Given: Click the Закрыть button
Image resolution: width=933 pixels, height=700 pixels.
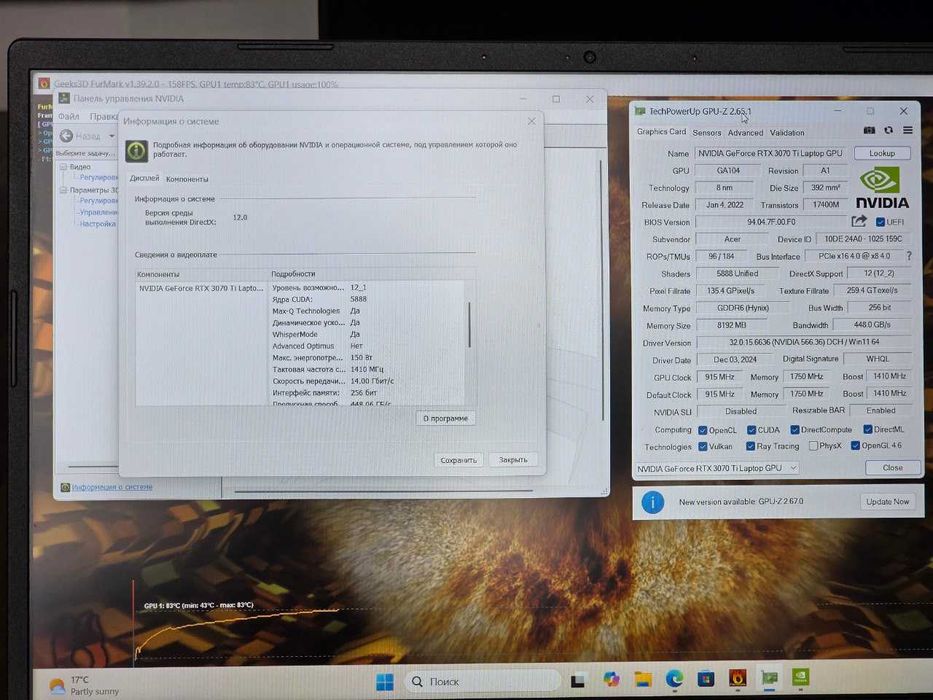Looking at the screenshot, I should click(513, 460).
